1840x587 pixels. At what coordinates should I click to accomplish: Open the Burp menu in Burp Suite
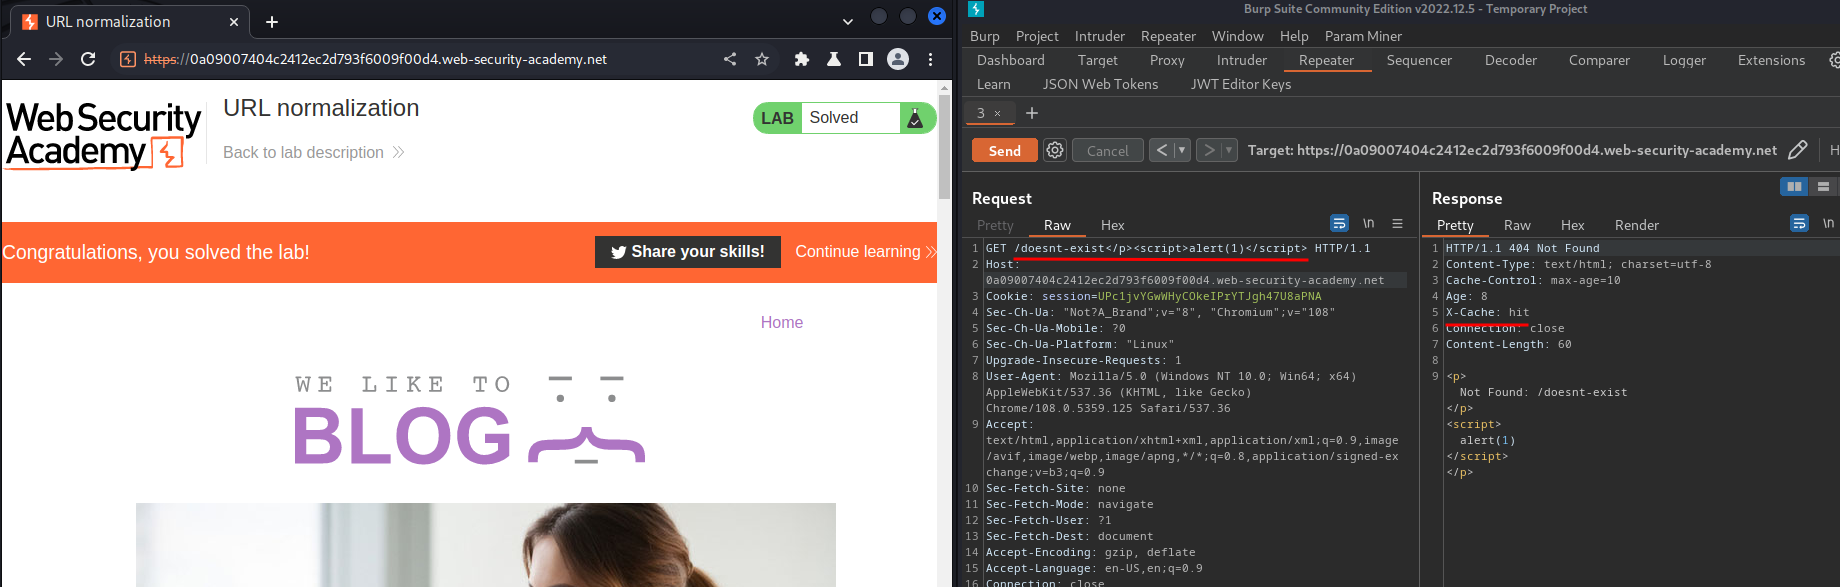(x=985, y=36)
